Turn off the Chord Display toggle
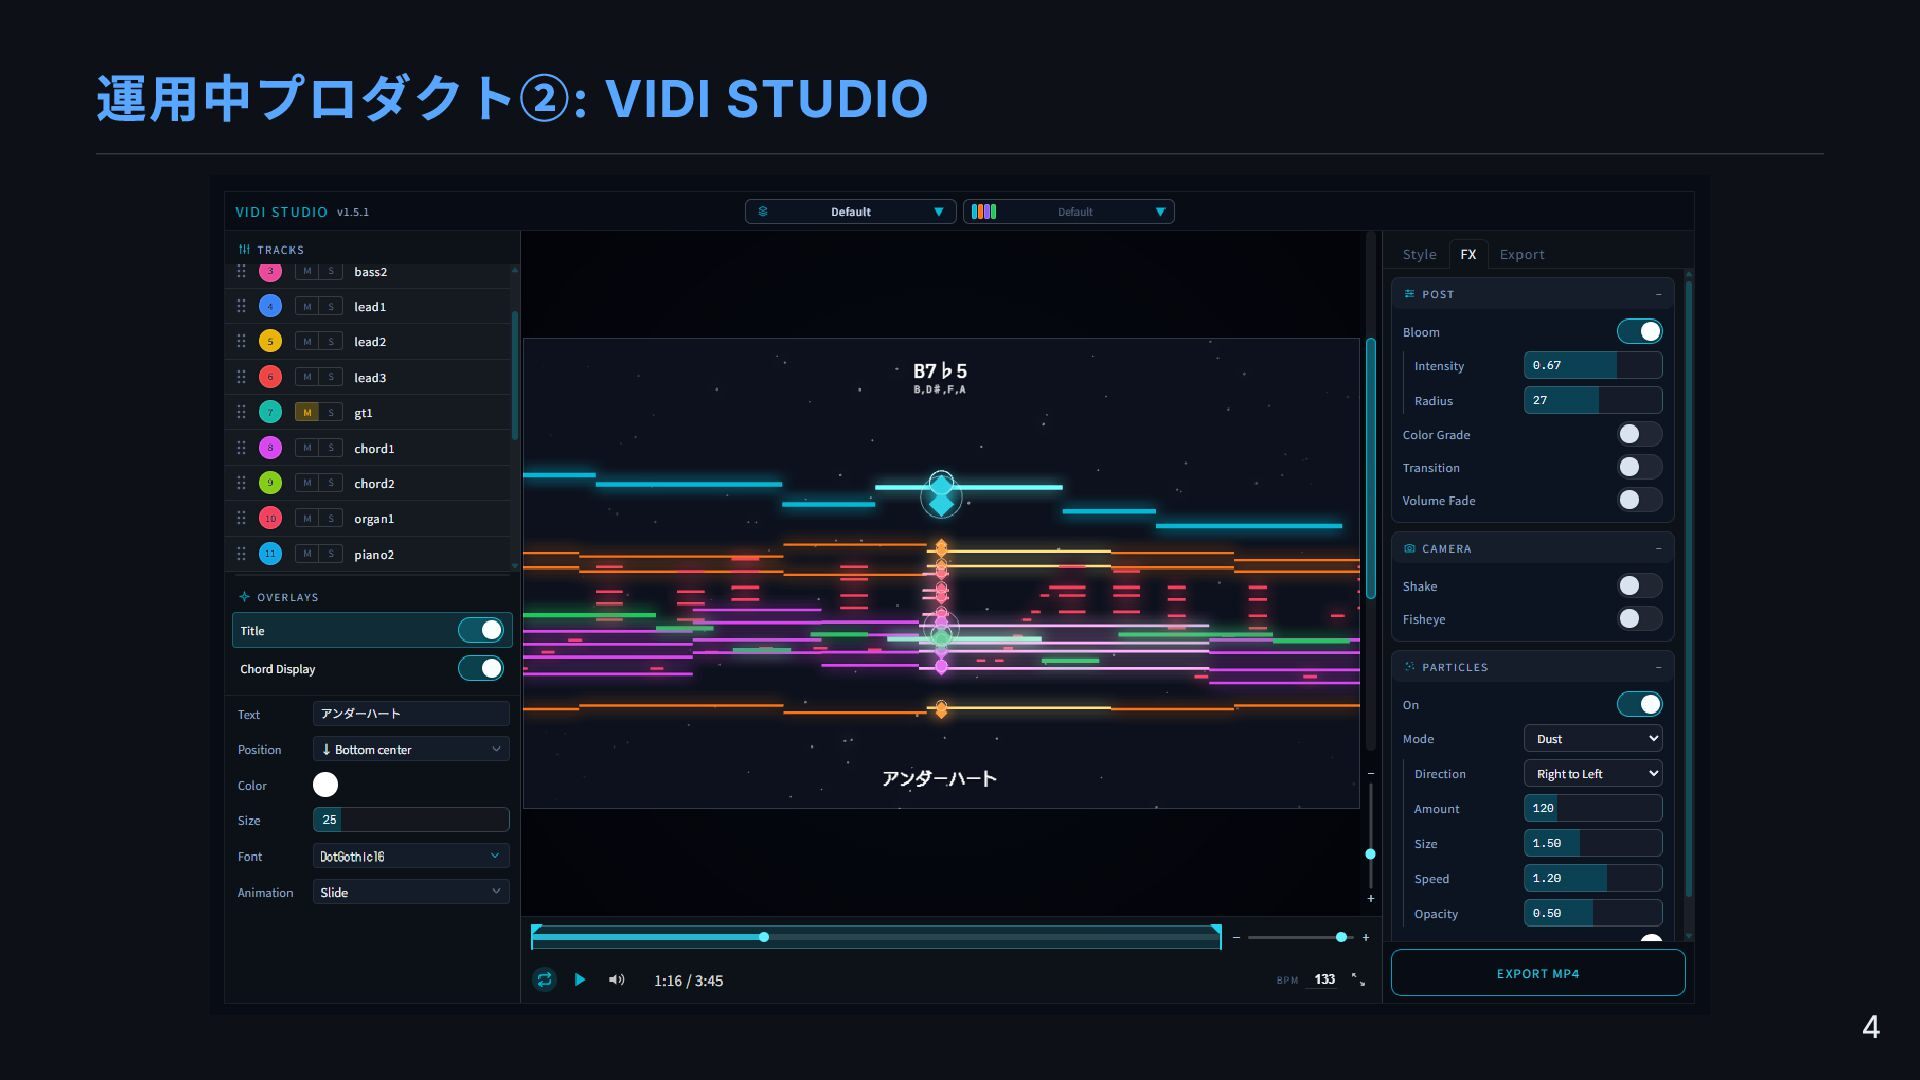1920x1080 pixels. pyautogui.click(x=481, y=668)
